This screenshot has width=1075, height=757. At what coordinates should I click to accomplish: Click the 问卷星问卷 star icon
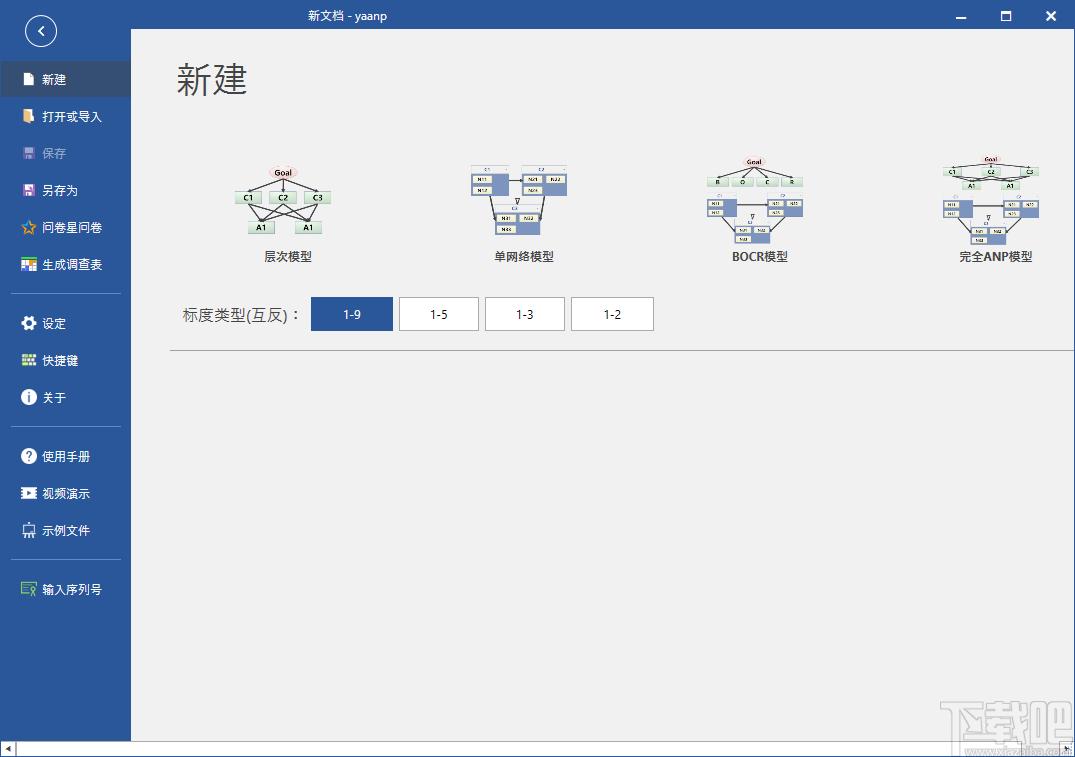tap(28, 227)
